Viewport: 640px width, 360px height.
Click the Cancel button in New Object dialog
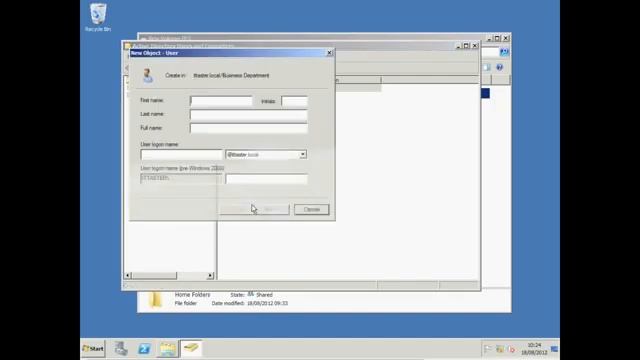coord(311,209)
